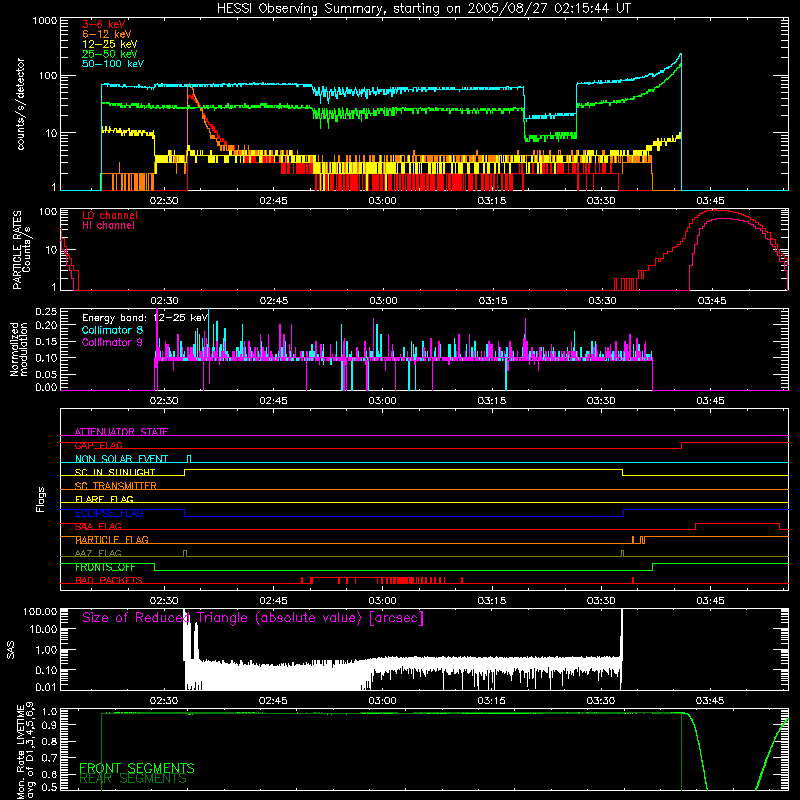The image size is (800, 800).
Task: Click the SC_TRANSMITTER flag label
Action: (x=116, y=486)
